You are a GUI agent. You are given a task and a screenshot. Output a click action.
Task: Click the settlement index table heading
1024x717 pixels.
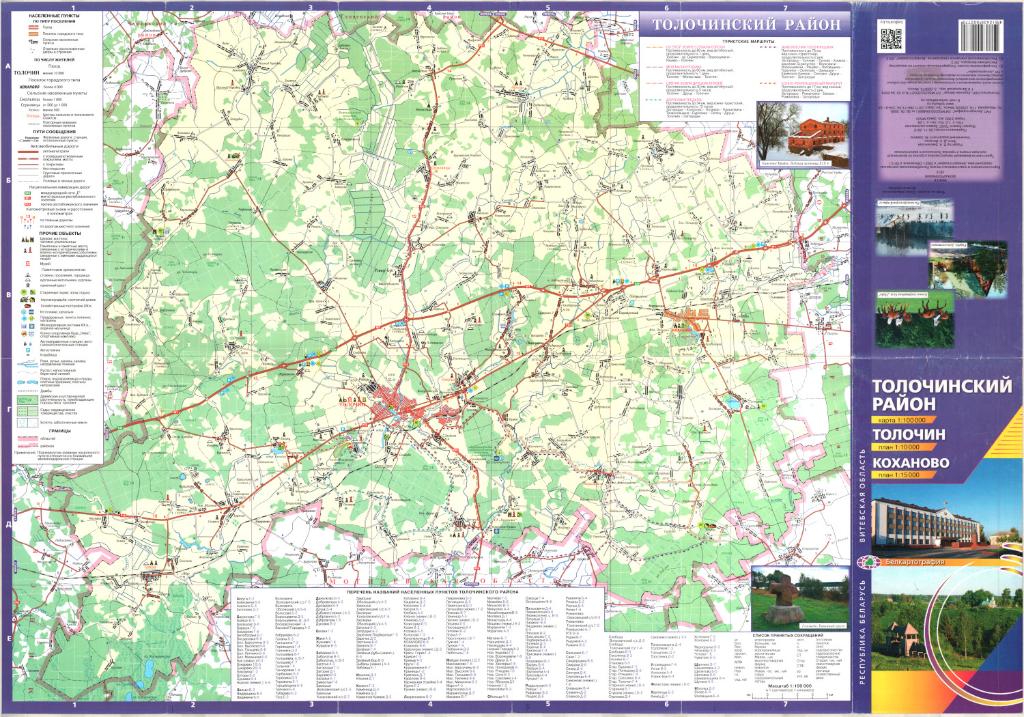[x=428, y=591]
